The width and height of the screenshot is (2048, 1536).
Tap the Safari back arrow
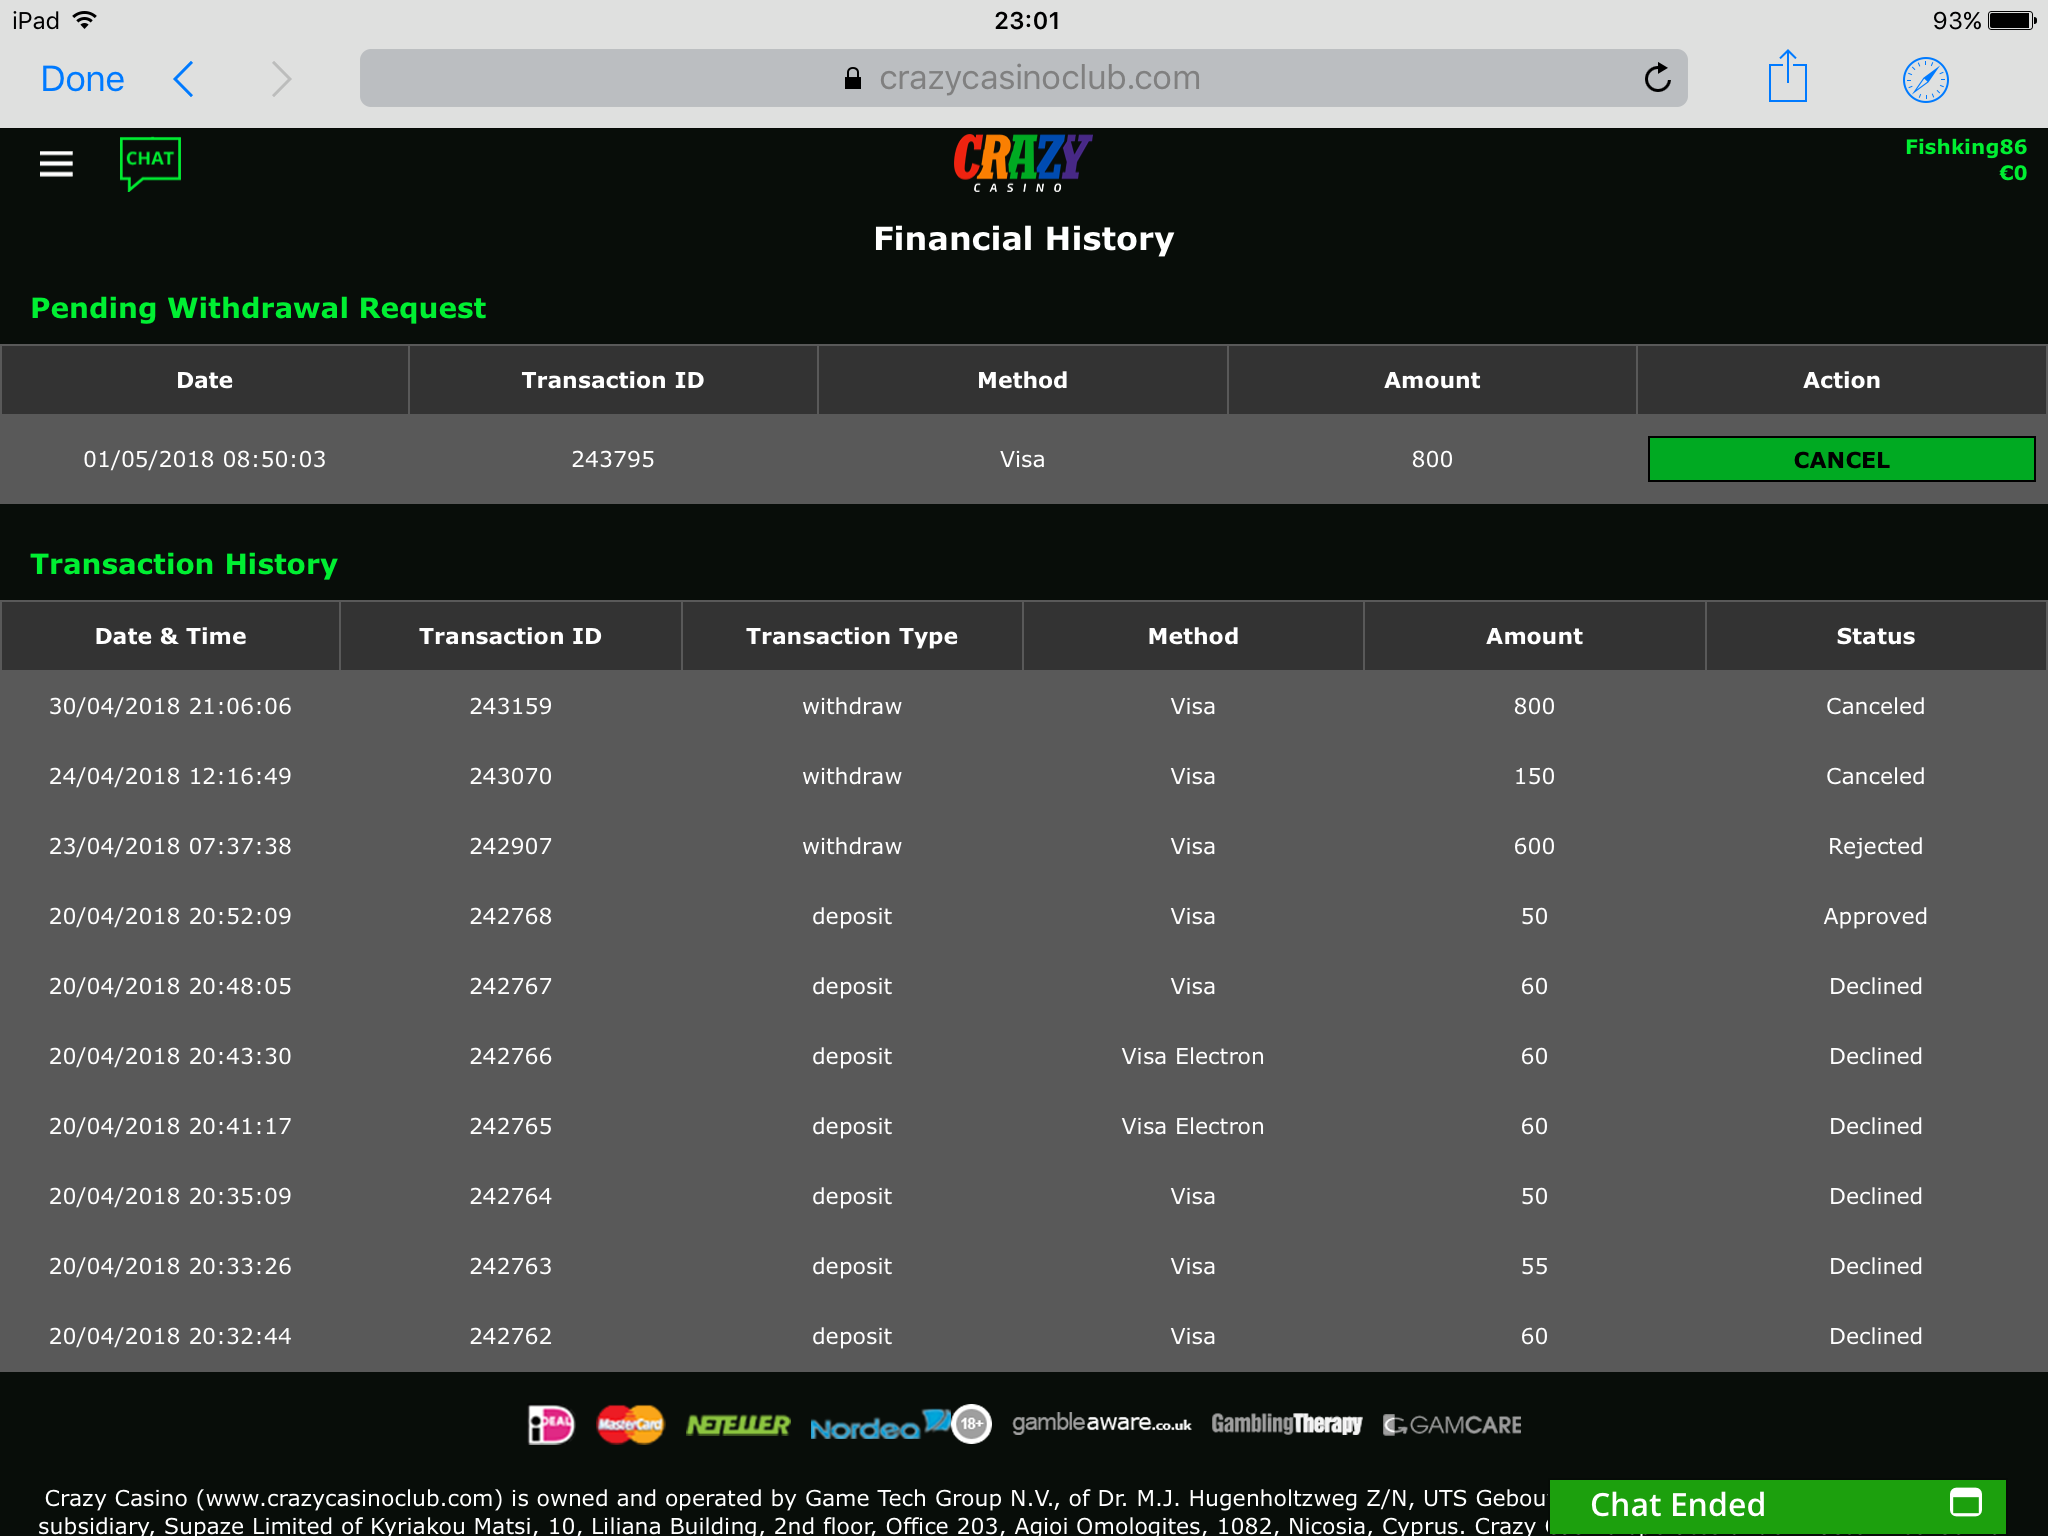click(183, 79)
